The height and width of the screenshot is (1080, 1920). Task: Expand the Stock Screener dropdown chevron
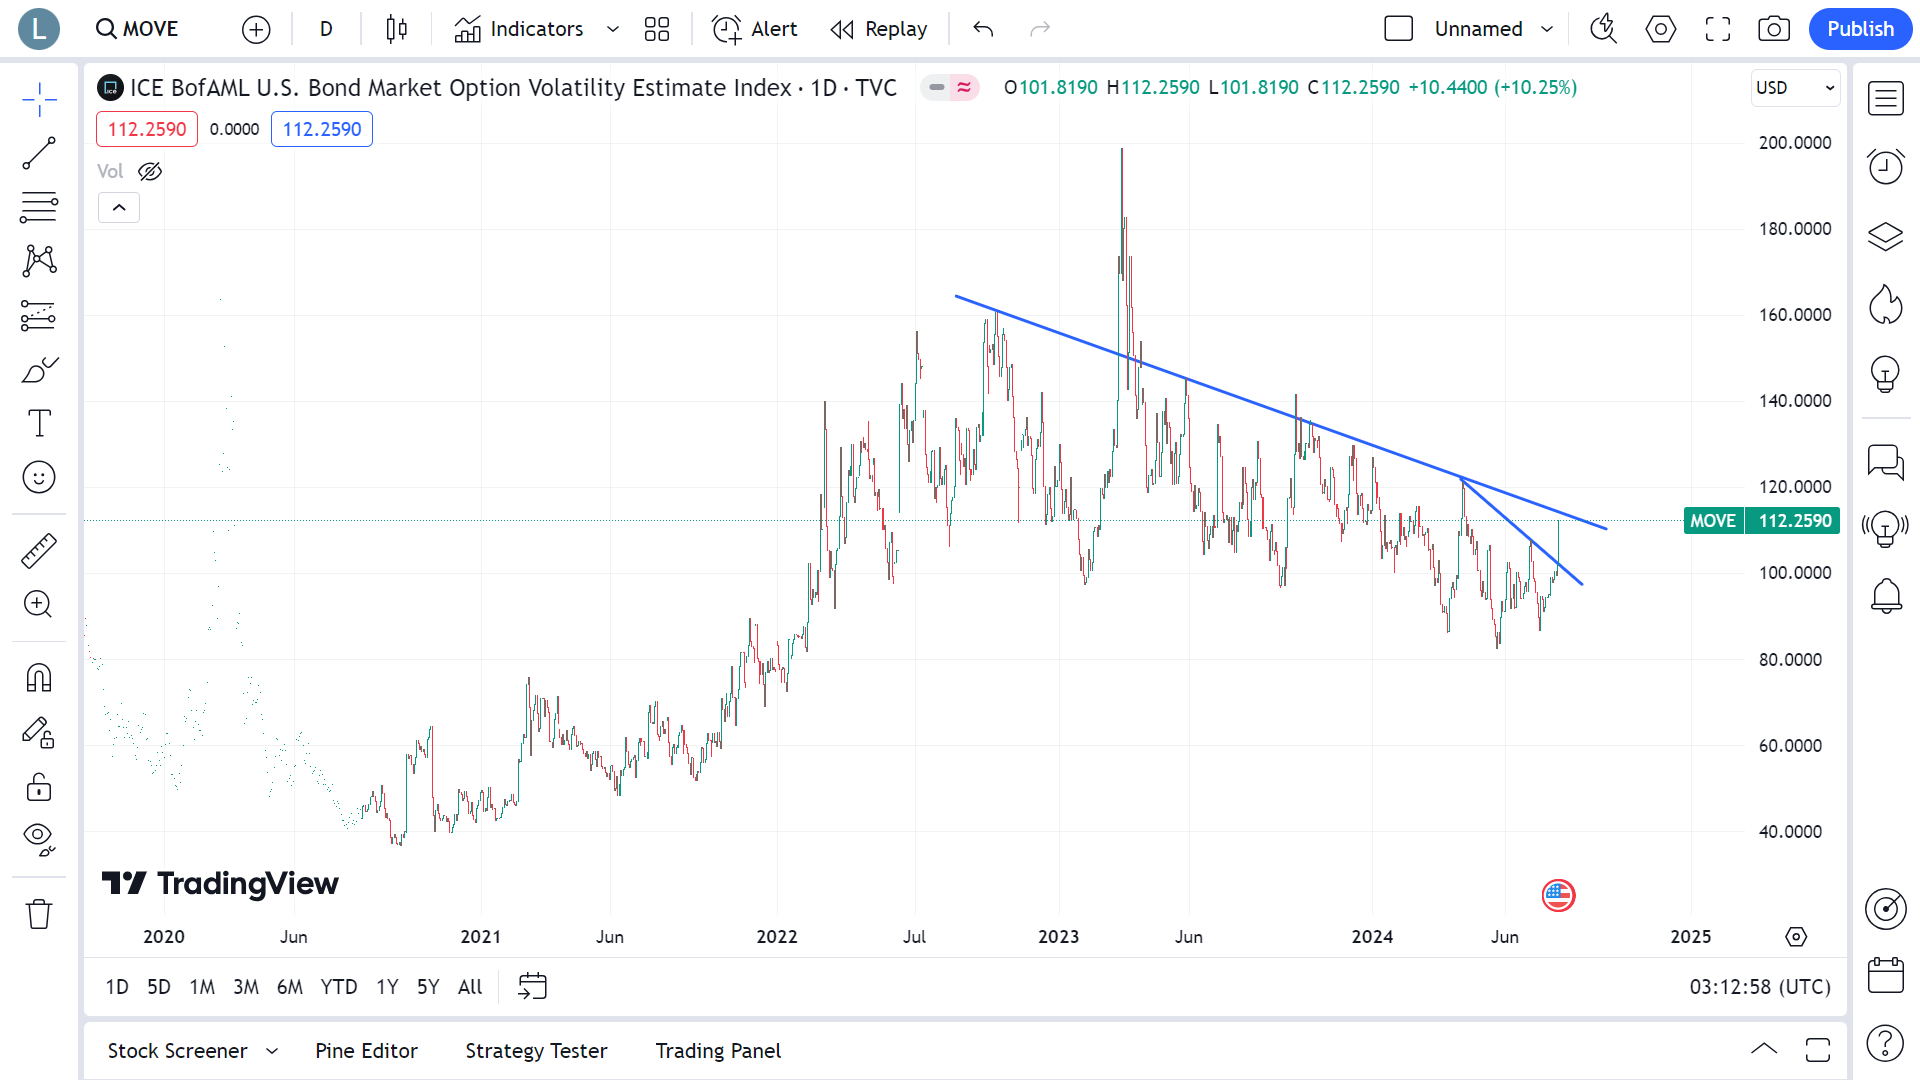272,1051
